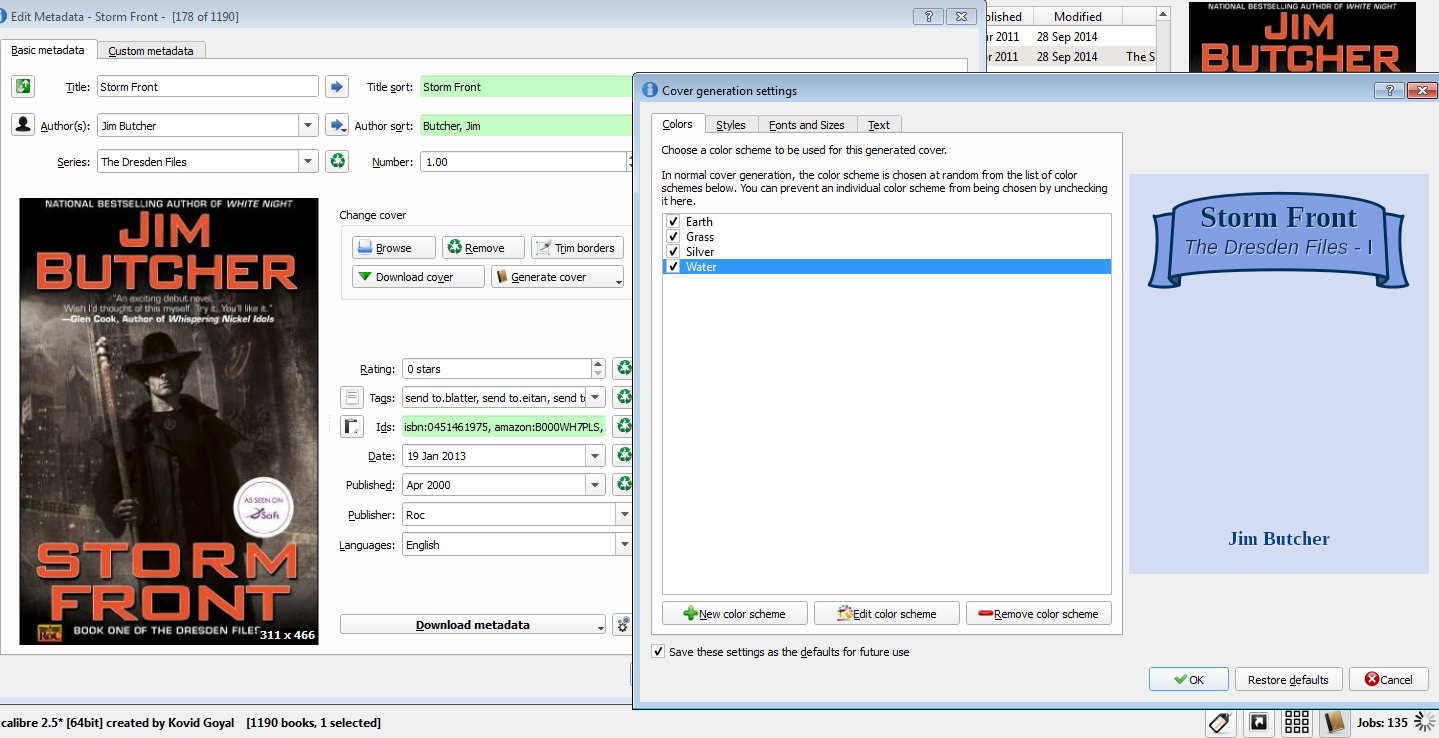Uncheck the Earth color scheme
This screenshot has width=1439, height=738.
coord(674,222)
